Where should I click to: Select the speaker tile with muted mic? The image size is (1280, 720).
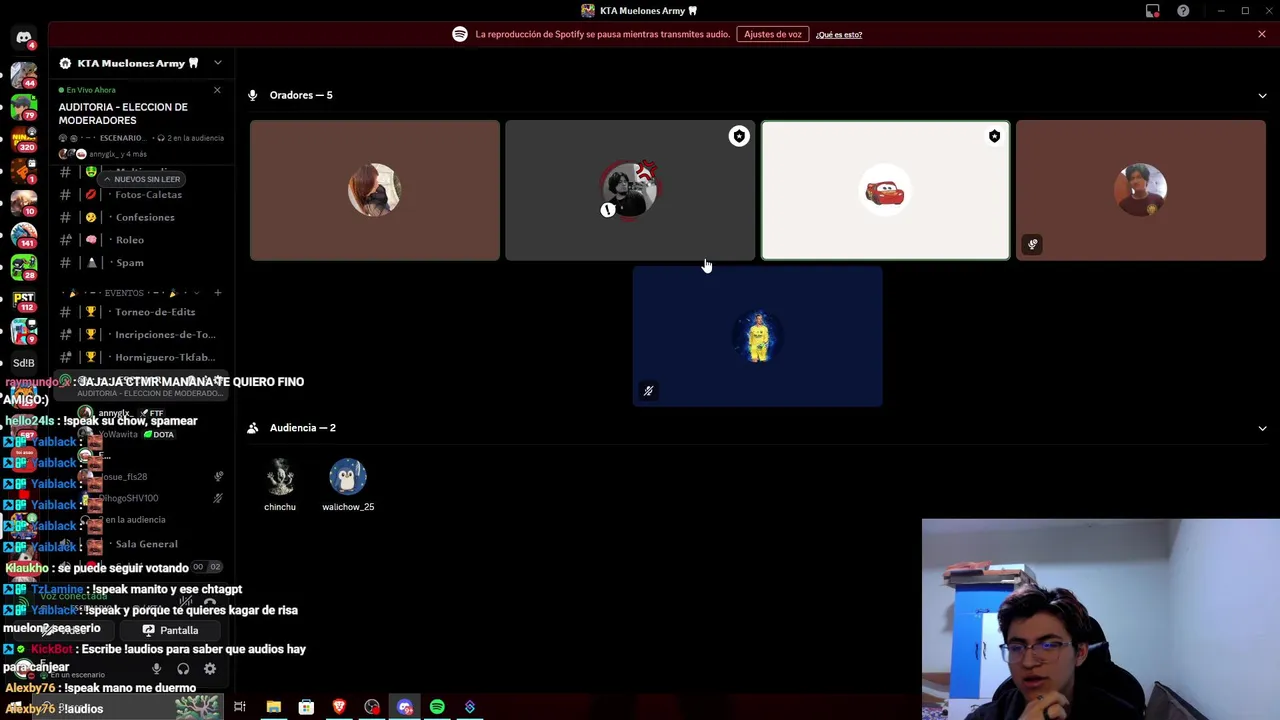(x=1141, y=190)
